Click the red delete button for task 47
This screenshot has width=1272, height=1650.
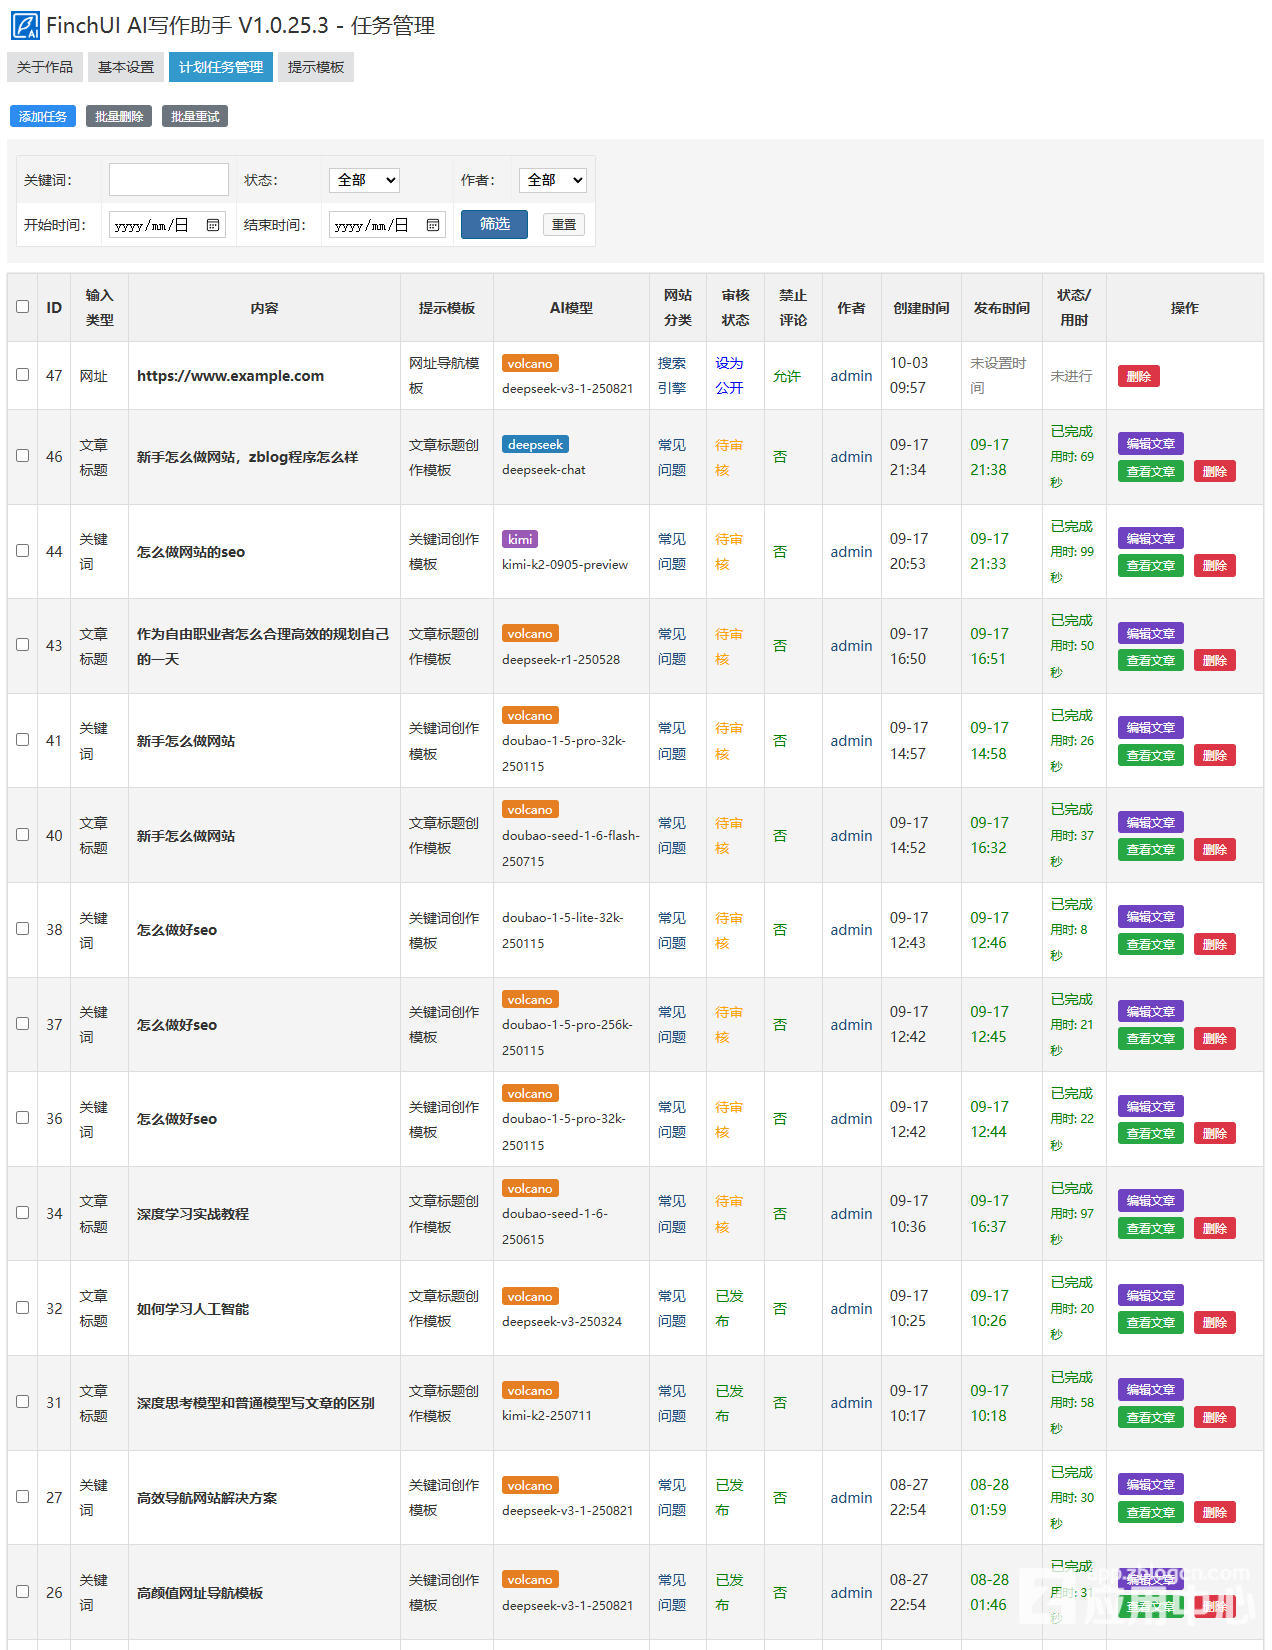click(1138, 376)
